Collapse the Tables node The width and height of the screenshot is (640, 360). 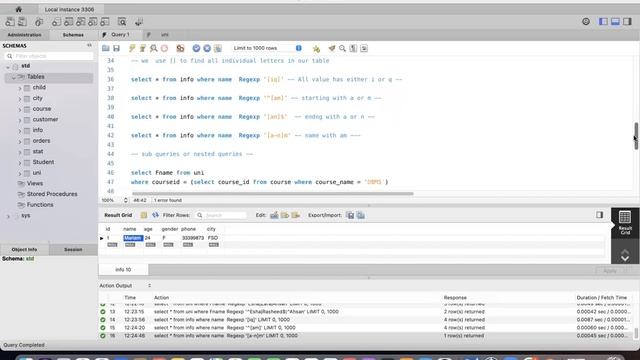click(x=13, y=77)
